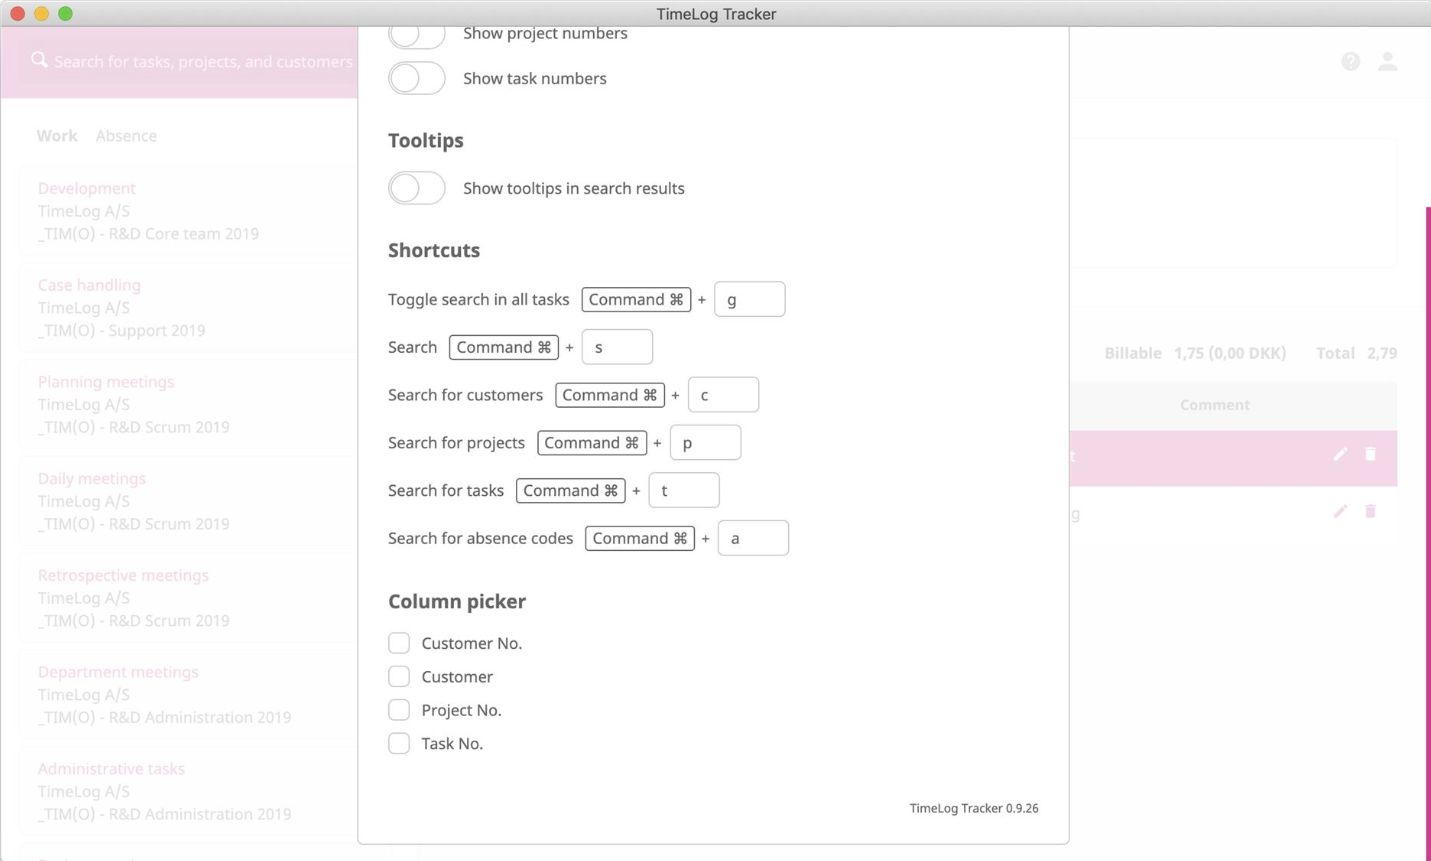This screenshot has width=1431, height=861.
Task: Select the Daily meetings task
Action: (x=92, y=478)
